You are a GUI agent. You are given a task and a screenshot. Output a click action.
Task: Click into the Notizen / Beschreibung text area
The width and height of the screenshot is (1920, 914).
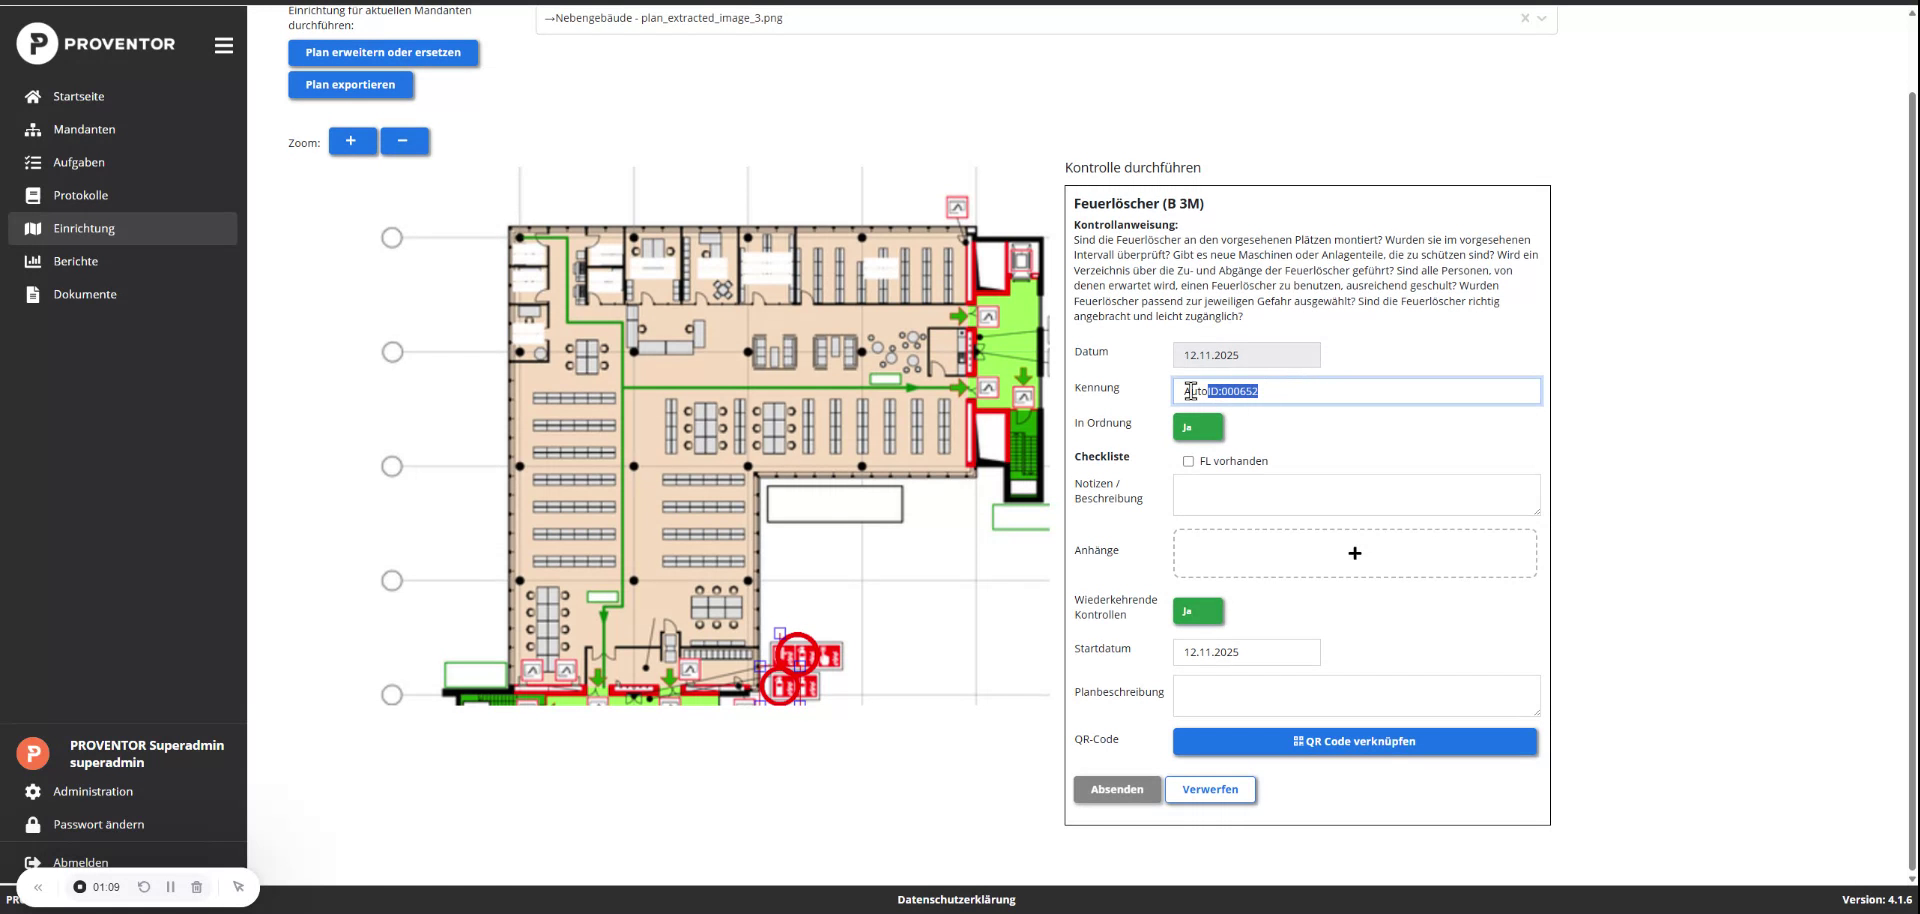[x=1355, y=495]
